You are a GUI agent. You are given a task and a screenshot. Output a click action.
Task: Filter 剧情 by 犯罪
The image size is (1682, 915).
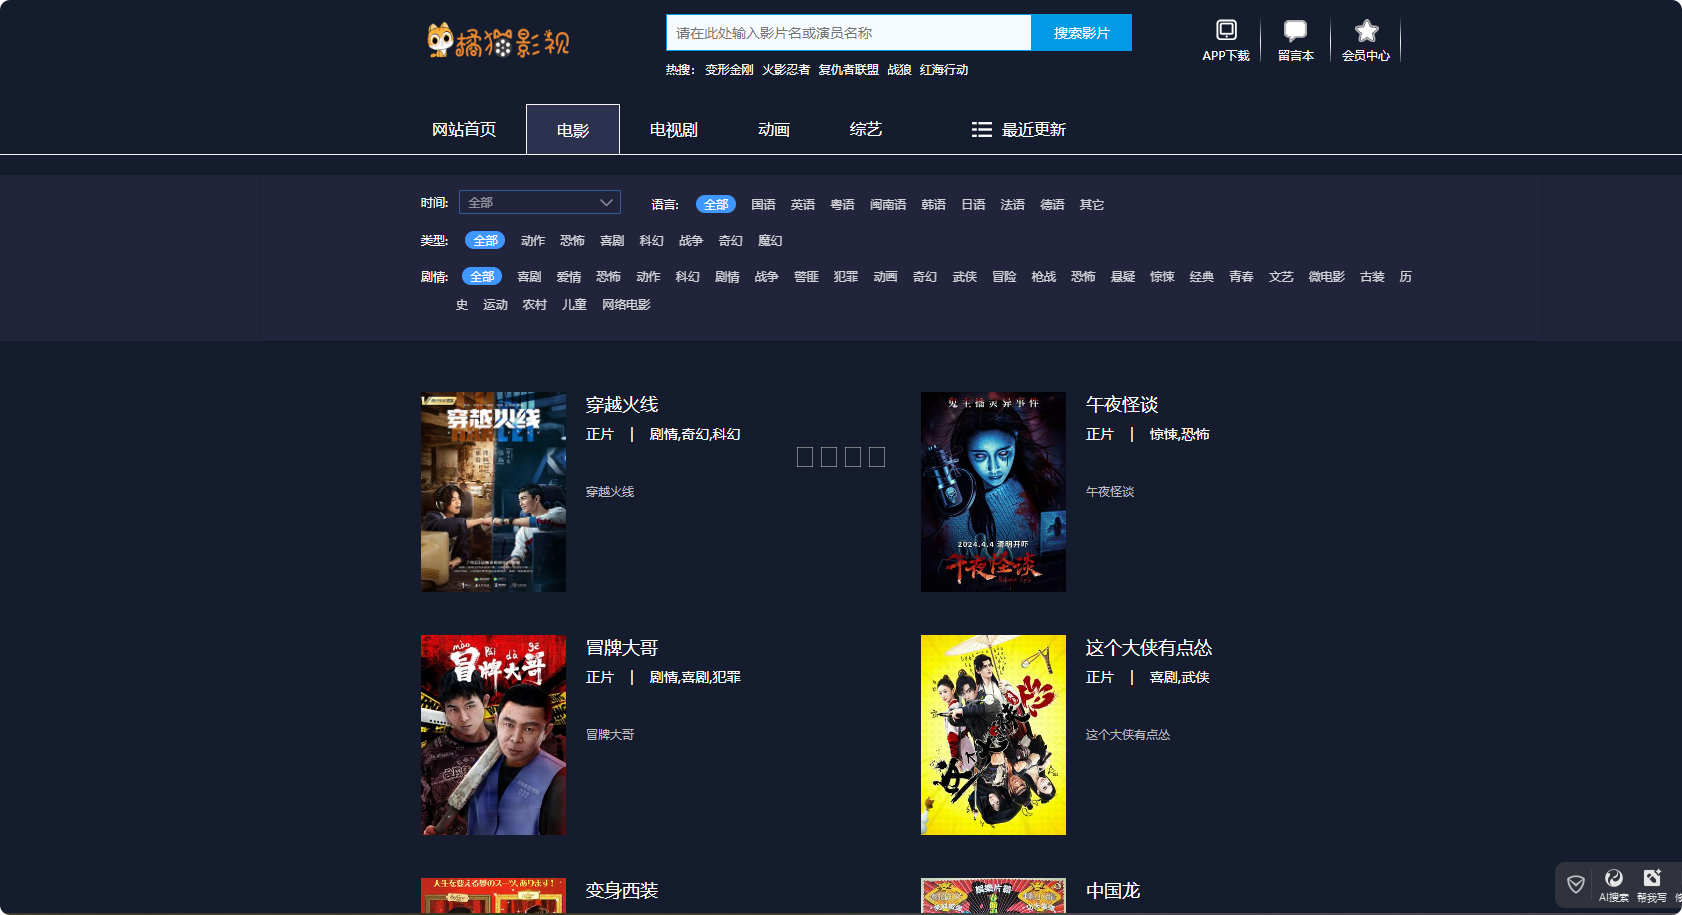point(846,276)
